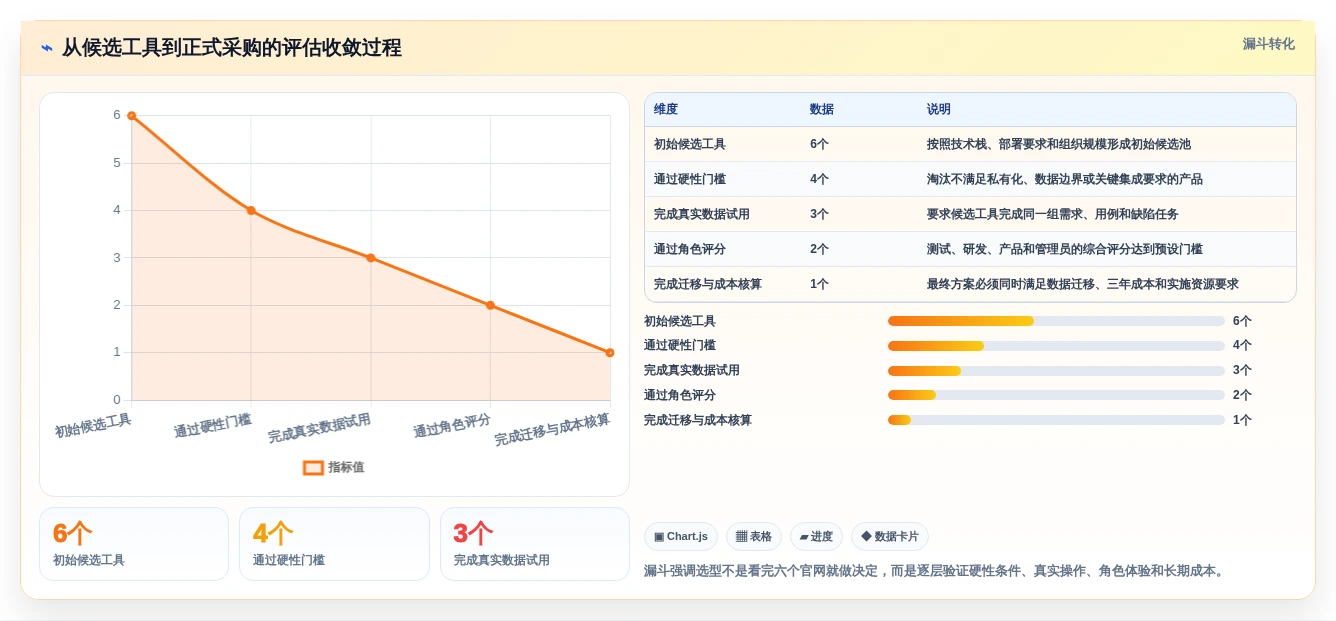Click description 要求候选工具完成同一组需求、用例和缺陷任务

pyautogui.click(x=1053, y=214)
